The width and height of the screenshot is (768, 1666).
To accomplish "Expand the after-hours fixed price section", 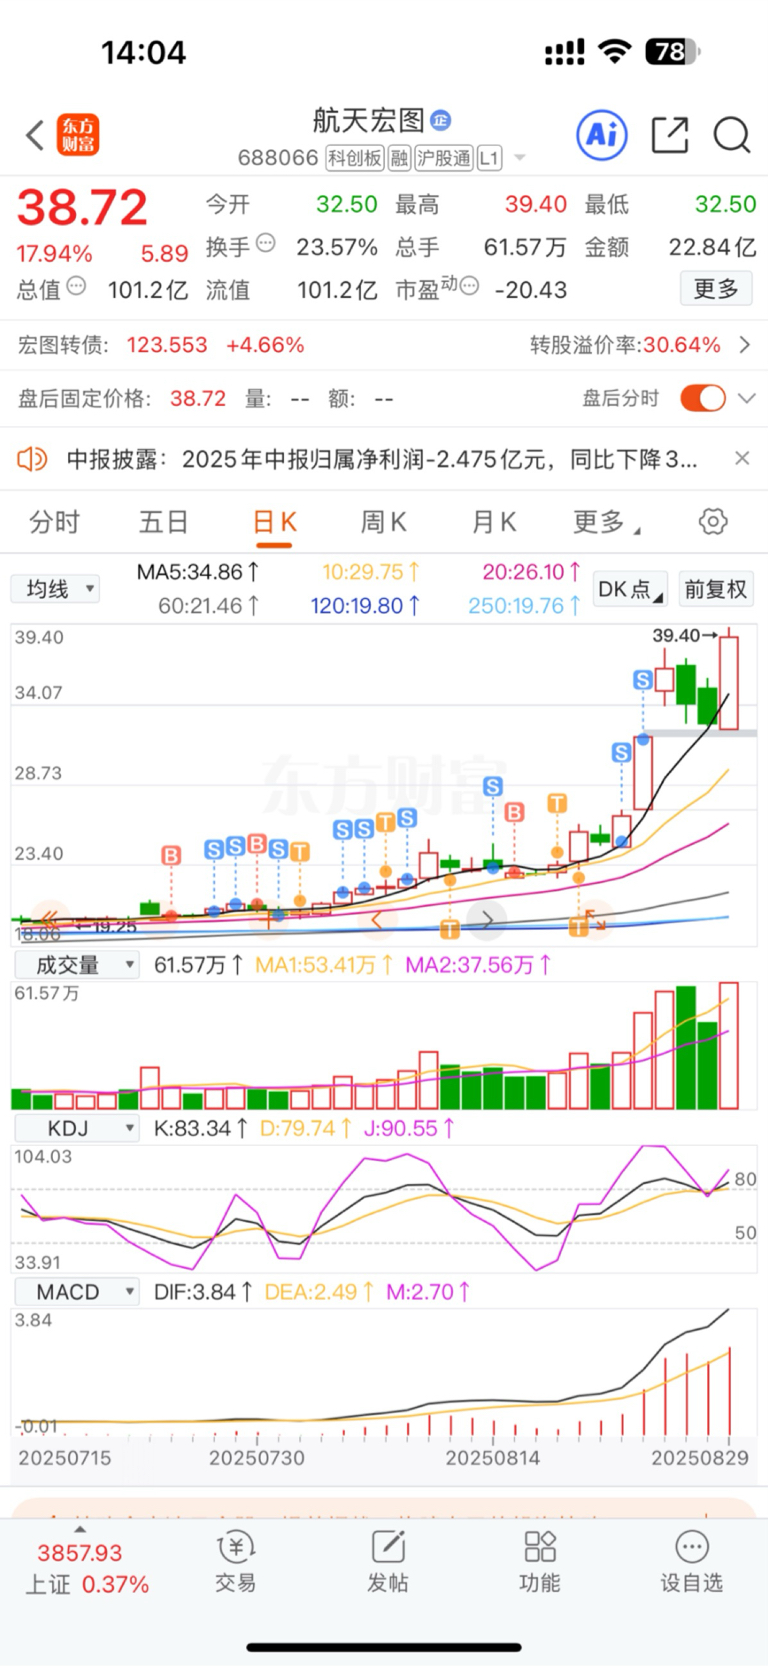I will 746,398.
